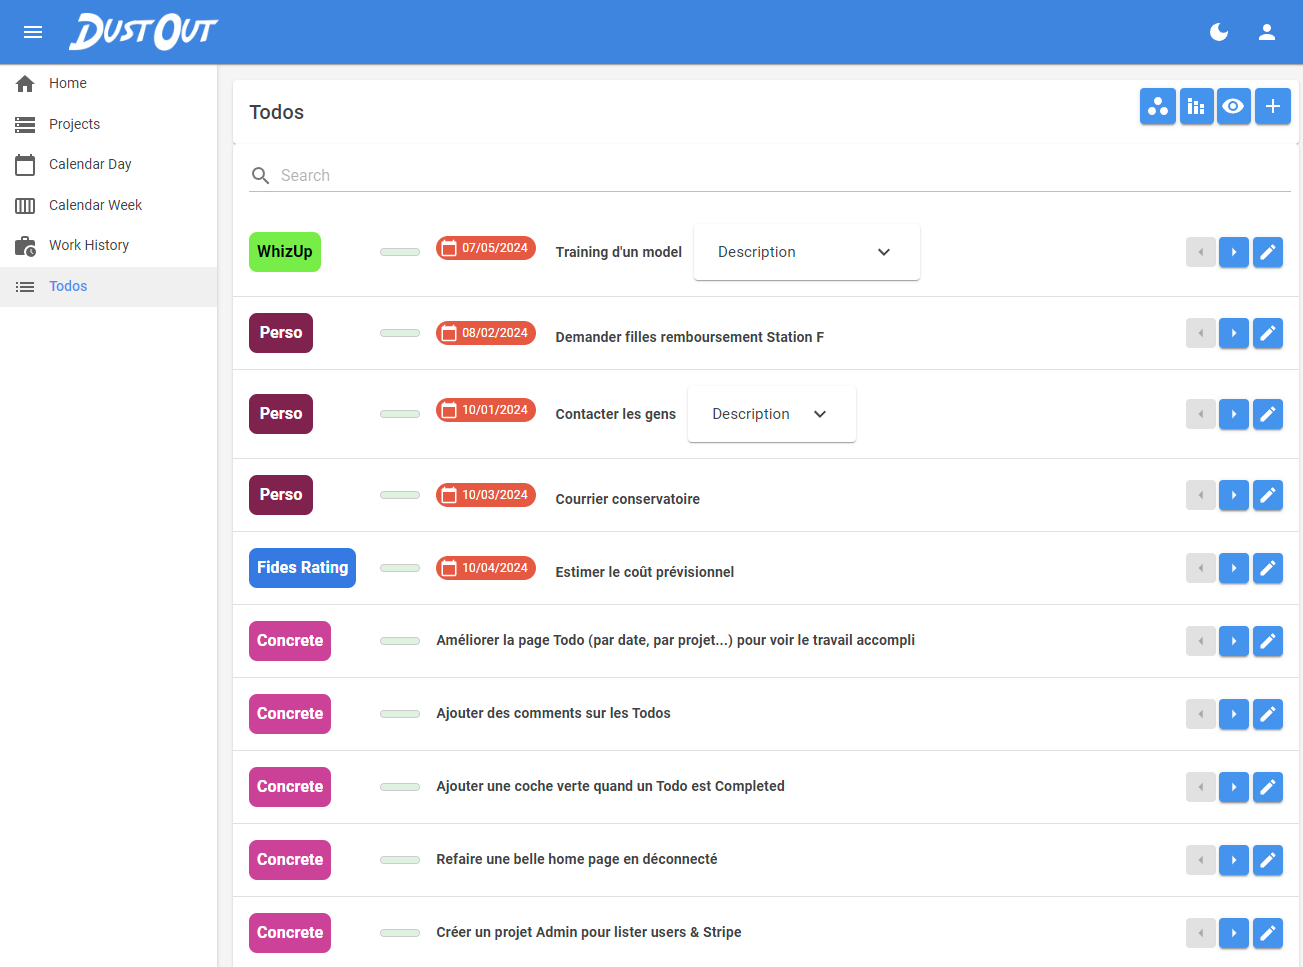Viewport: 1303px width, 967px height.
Task: Move Courrier conservatoire todo forward with the right arrow
Action: pos(1233,495)
